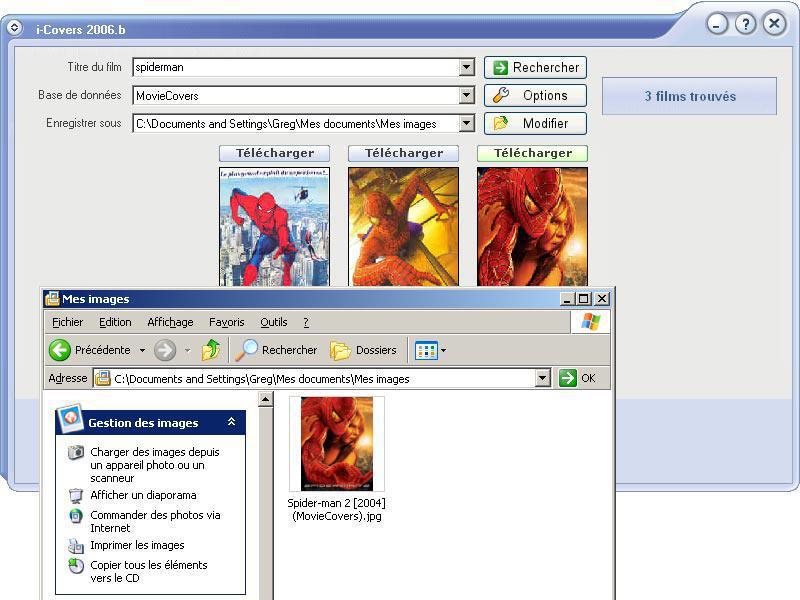
Task: Click the Gestion des images header icon
Action: tap(70, 418)
